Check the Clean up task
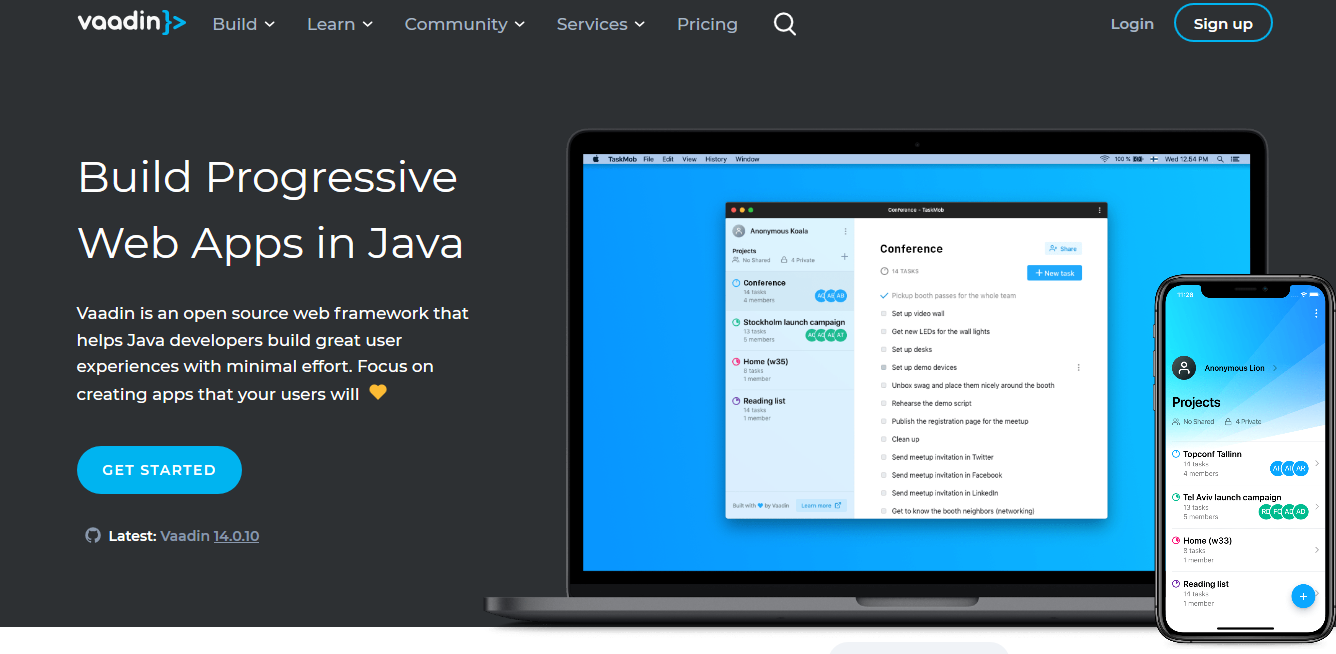1336x654 pixels. coord(884,440)
